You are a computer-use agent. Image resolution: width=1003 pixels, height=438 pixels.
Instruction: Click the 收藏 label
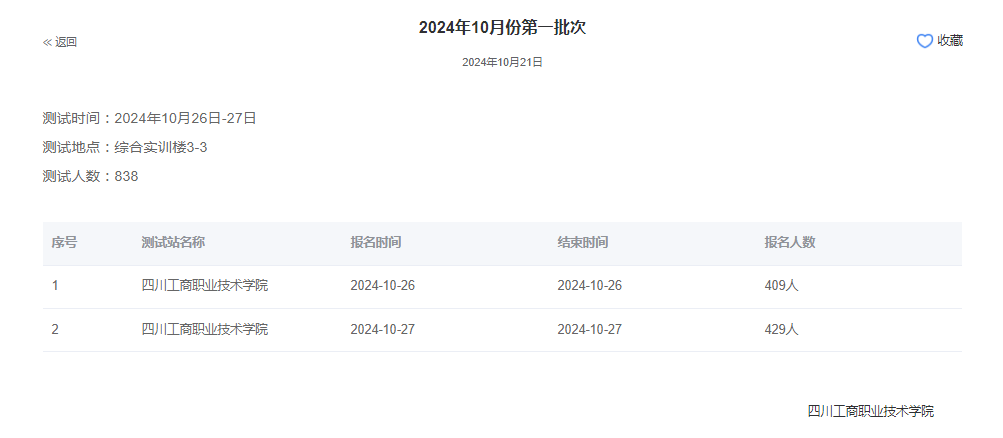(x=950, y=41)
